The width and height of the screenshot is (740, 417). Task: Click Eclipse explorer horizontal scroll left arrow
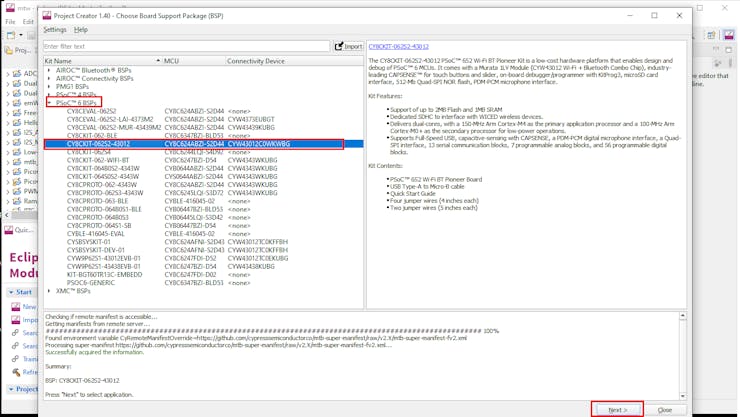click(x=7, y=215)
